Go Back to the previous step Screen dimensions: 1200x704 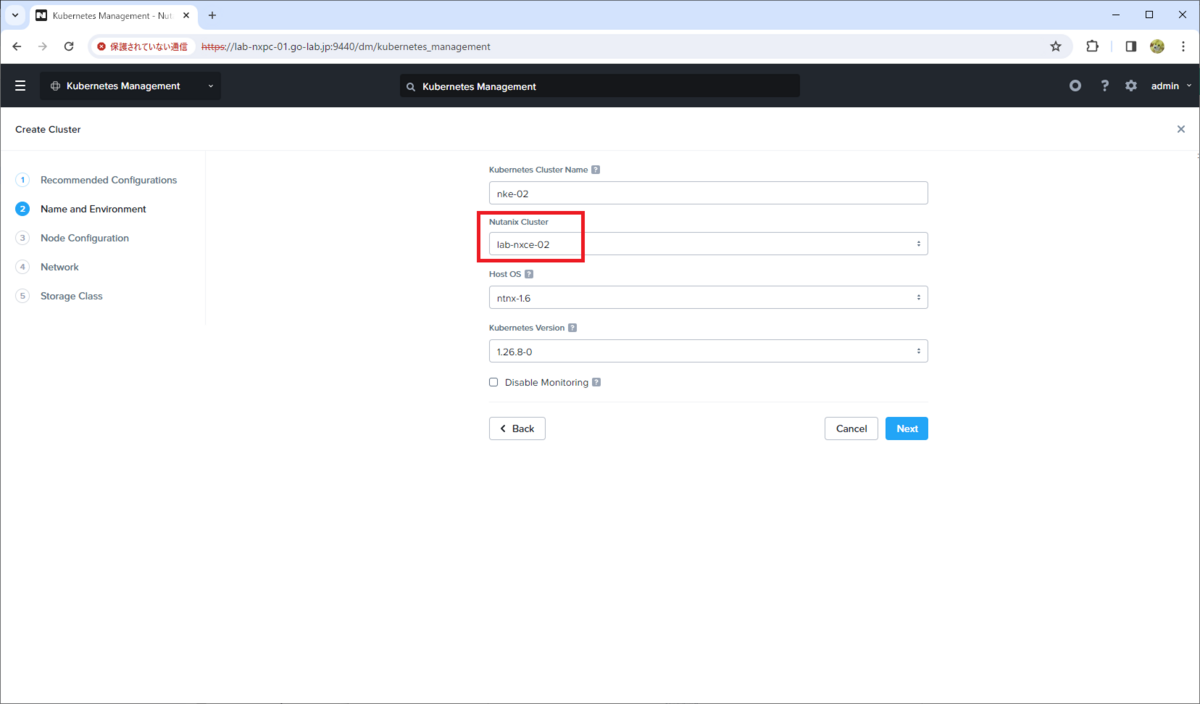[517, 428]
